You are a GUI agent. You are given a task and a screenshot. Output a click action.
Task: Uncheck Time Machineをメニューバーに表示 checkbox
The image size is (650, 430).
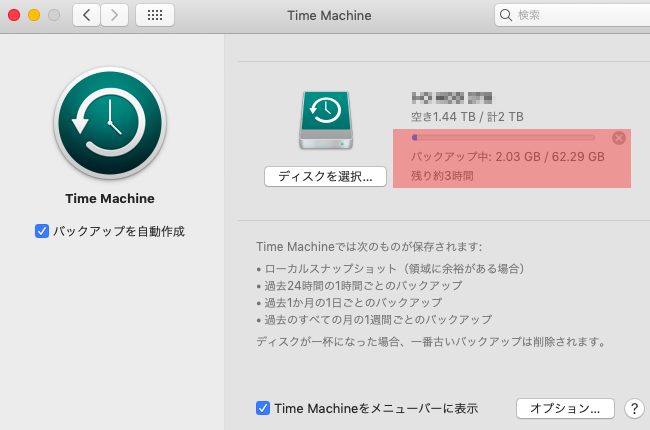pyautogui.click(x=263, y=408)
